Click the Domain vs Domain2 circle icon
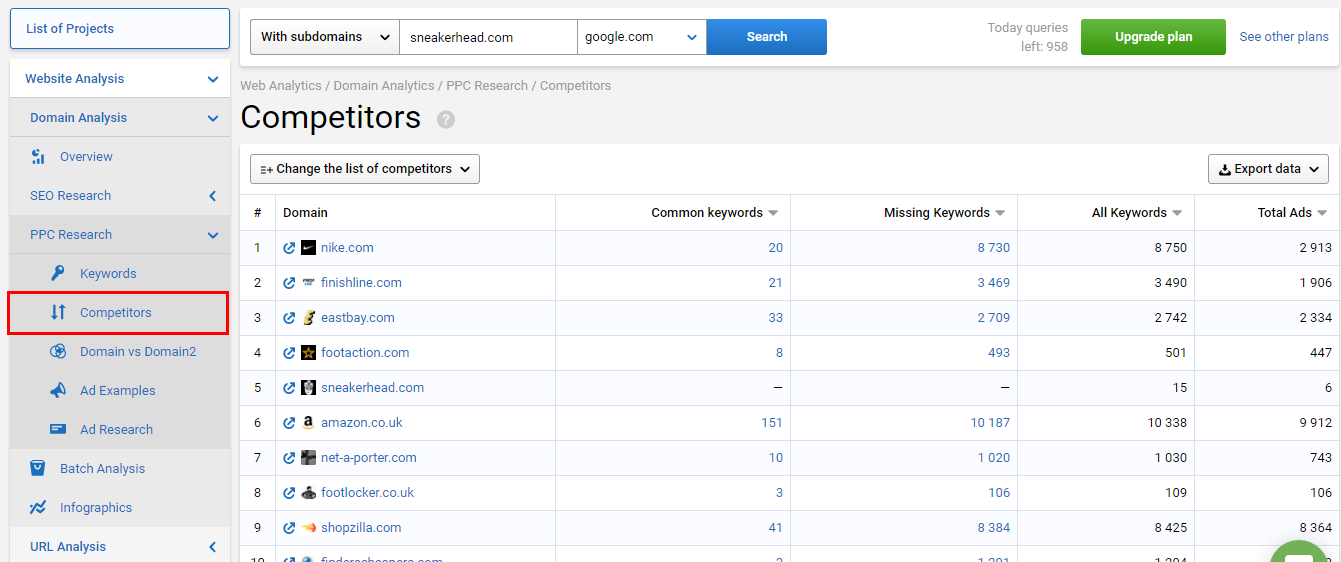The image size is (1341, 562). click(x=58, y=352)
